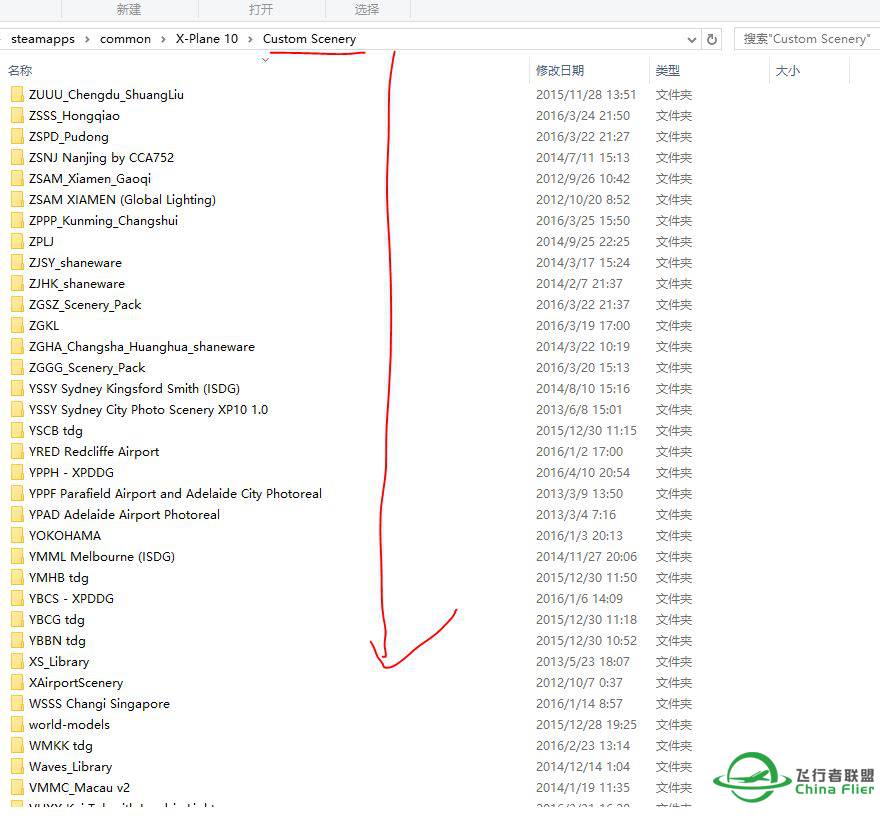Sort by the 名称 column header
880x823 pixels.
pyautogui.click(x=20, y=71)
